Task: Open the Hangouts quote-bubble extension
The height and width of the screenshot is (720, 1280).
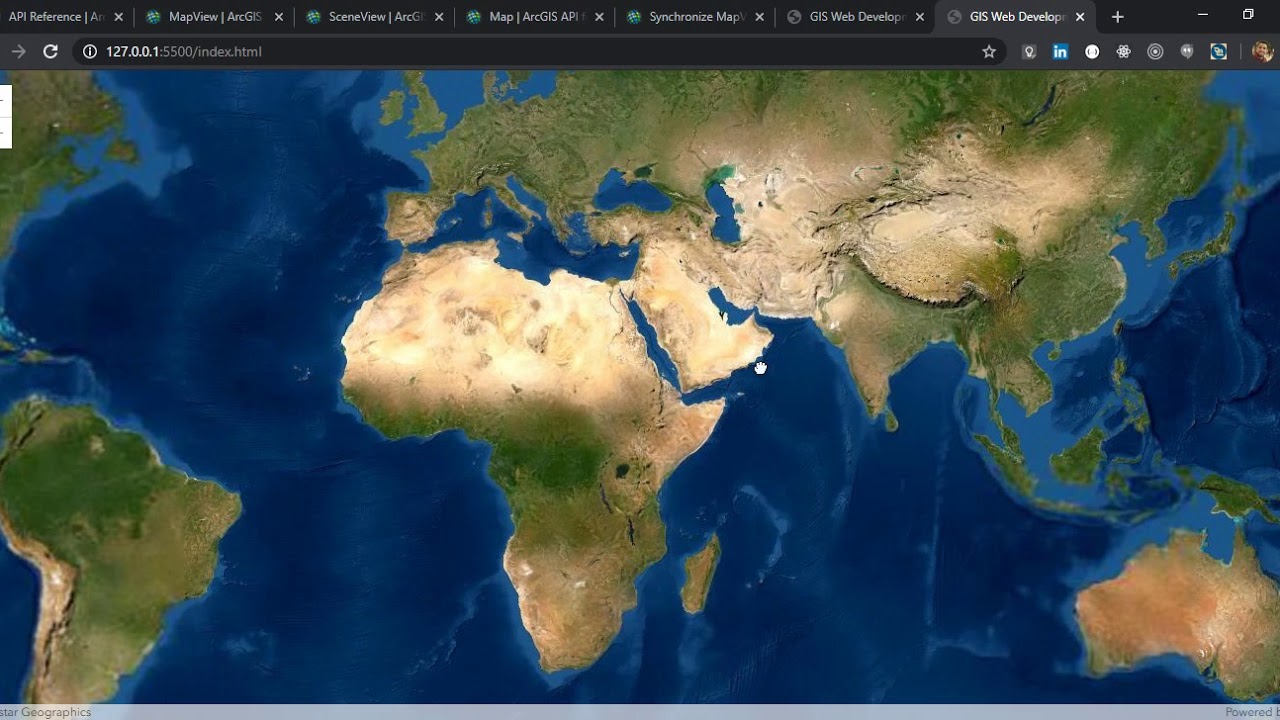Action: 1187,51
